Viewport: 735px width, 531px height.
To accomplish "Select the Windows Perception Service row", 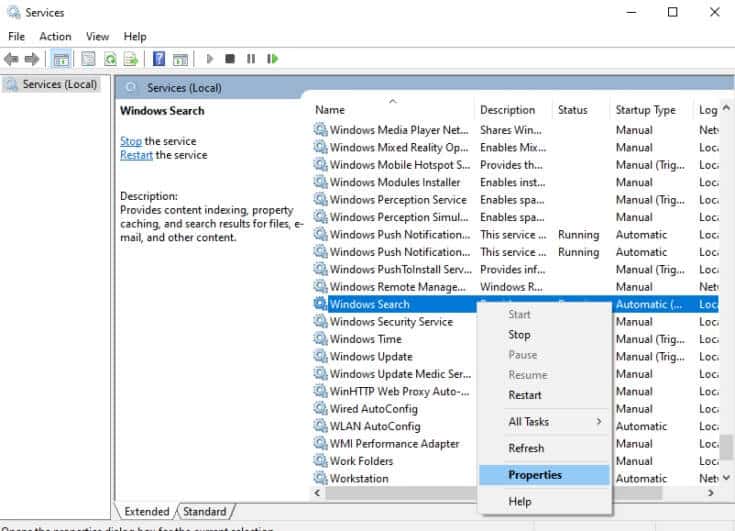I will click(515, 200).
